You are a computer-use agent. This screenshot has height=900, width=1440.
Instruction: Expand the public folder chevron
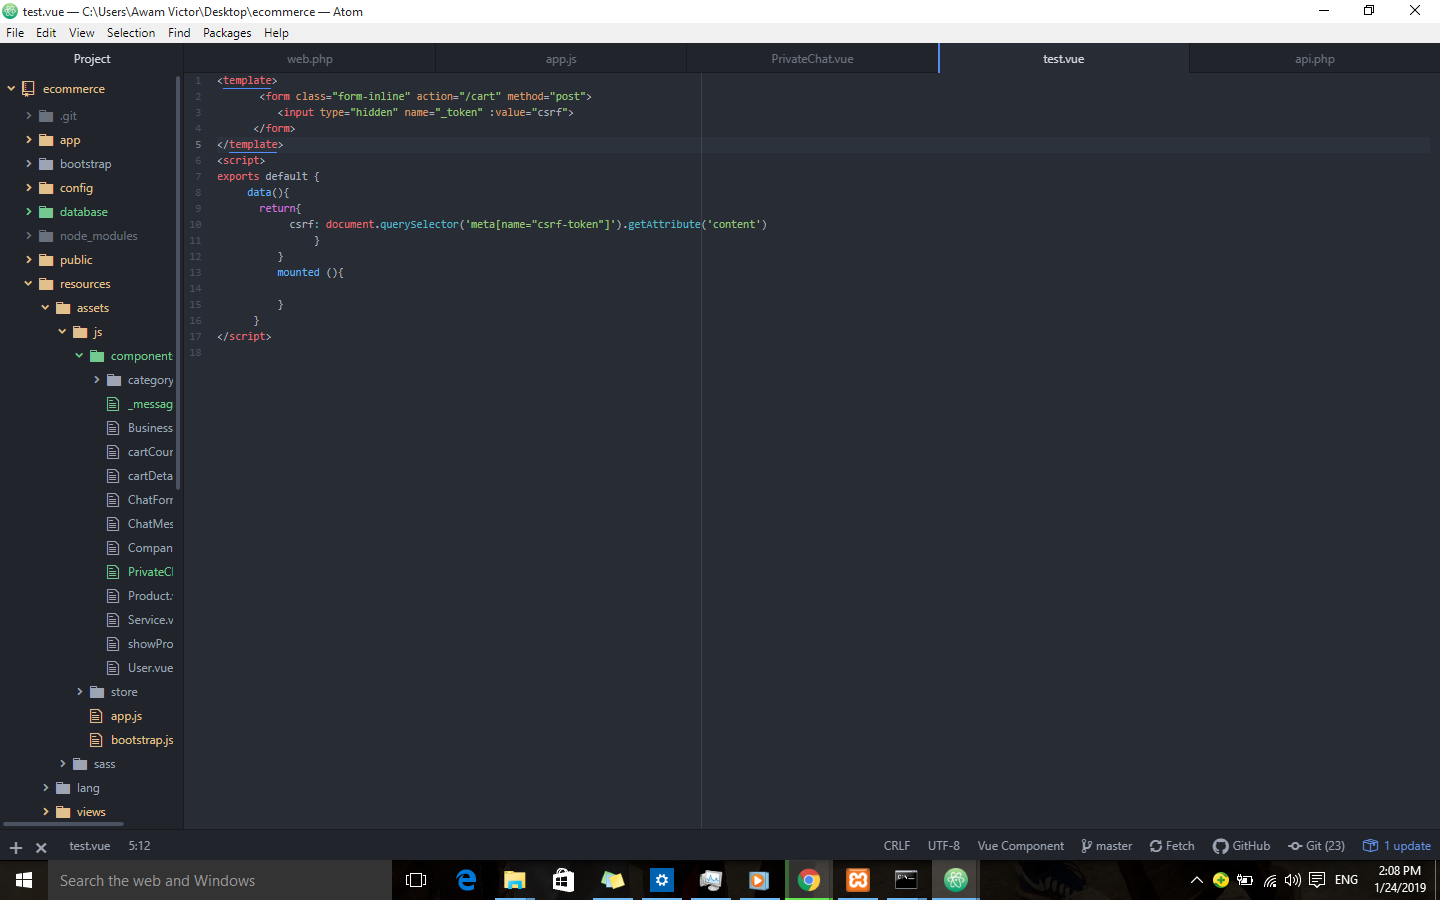[28, 260]
